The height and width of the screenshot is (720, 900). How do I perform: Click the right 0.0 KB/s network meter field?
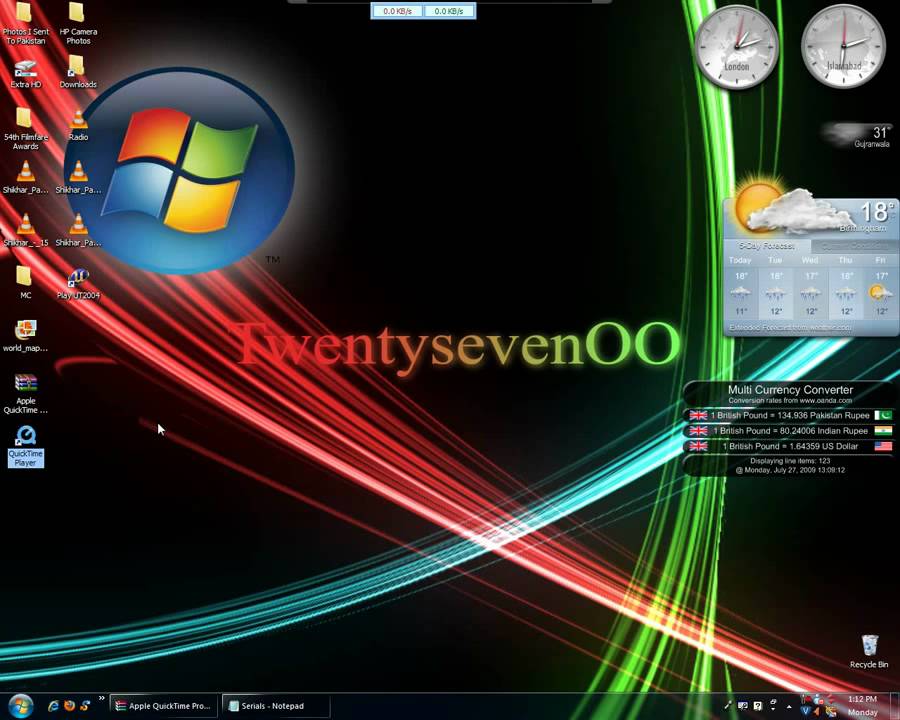pos(449,11)
